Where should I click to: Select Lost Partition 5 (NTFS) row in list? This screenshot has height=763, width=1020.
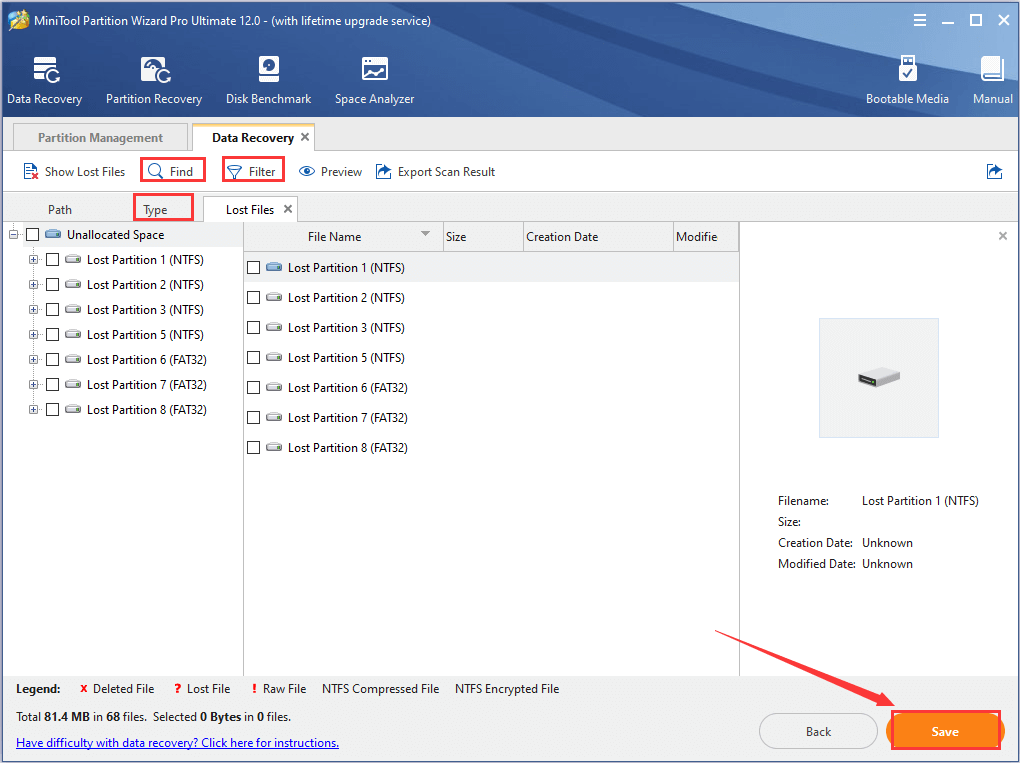[x=491, y=357]
